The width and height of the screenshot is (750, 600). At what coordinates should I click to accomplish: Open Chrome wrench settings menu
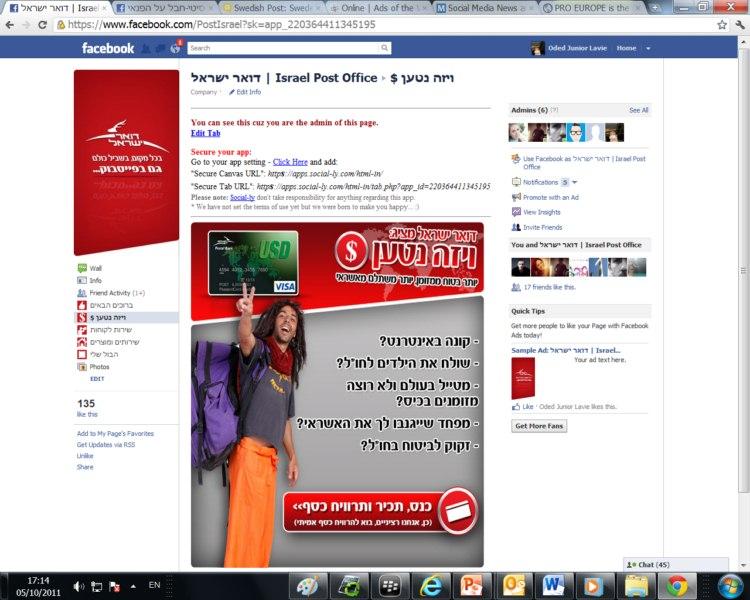coord(740,25)
